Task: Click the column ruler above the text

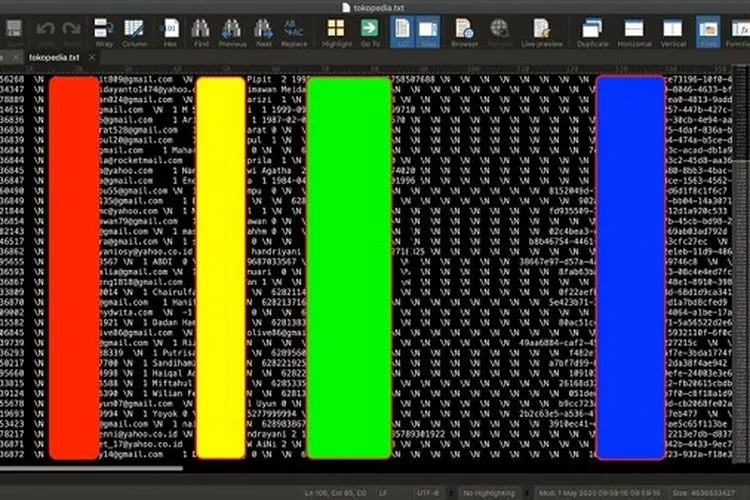Action: point(366,69)
